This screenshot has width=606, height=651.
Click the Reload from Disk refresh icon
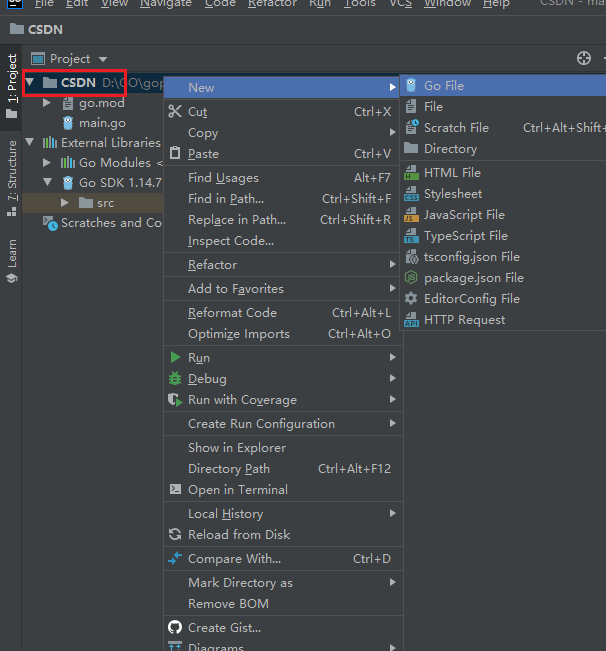[x=175, y=534]
